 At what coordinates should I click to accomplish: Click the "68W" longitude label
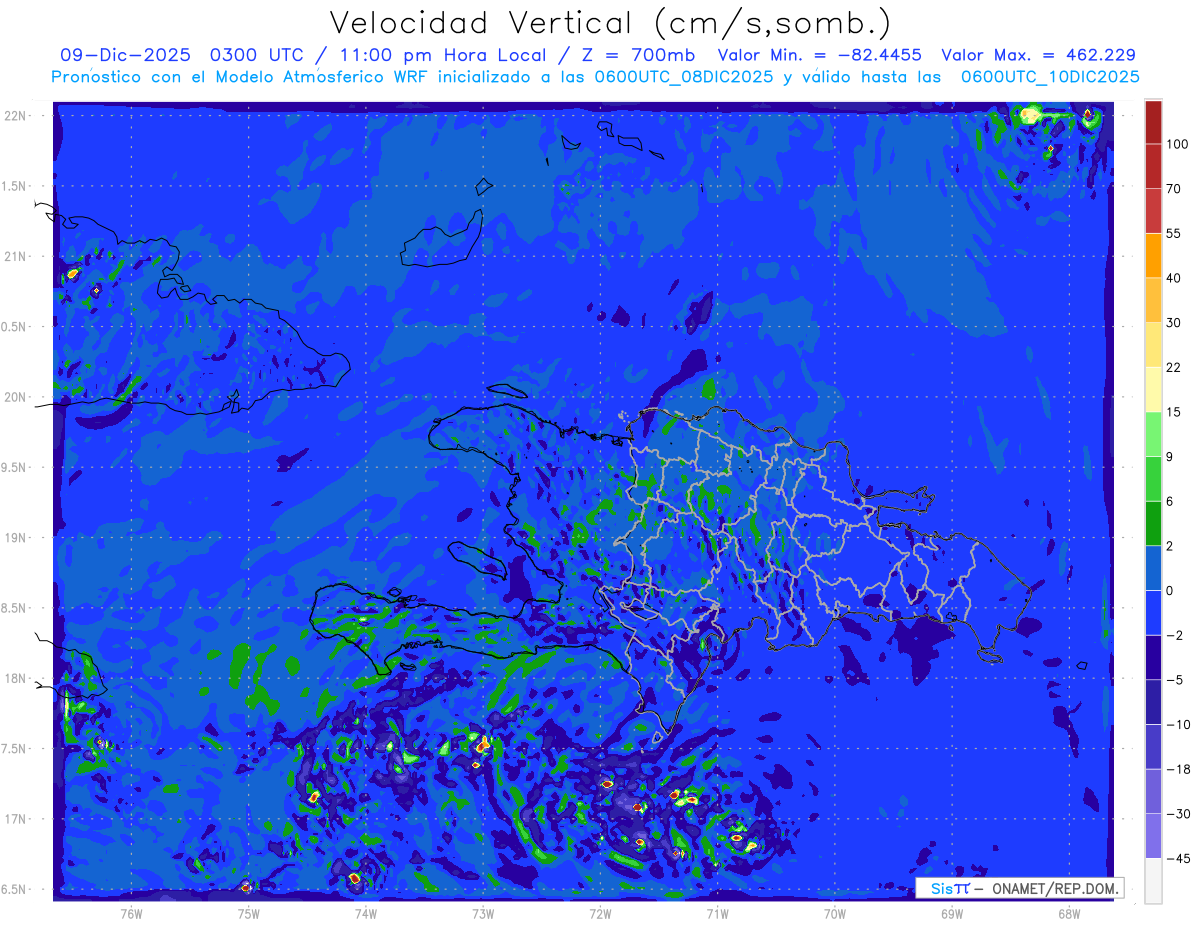point(1069,913)
